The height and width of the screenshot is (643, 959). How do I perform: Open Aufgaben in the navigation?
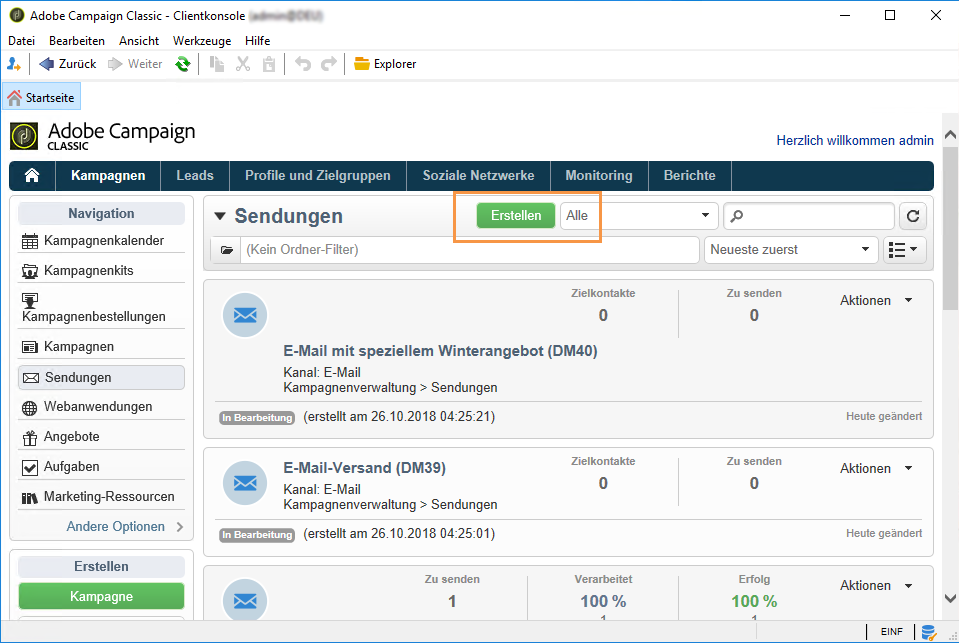102,467
